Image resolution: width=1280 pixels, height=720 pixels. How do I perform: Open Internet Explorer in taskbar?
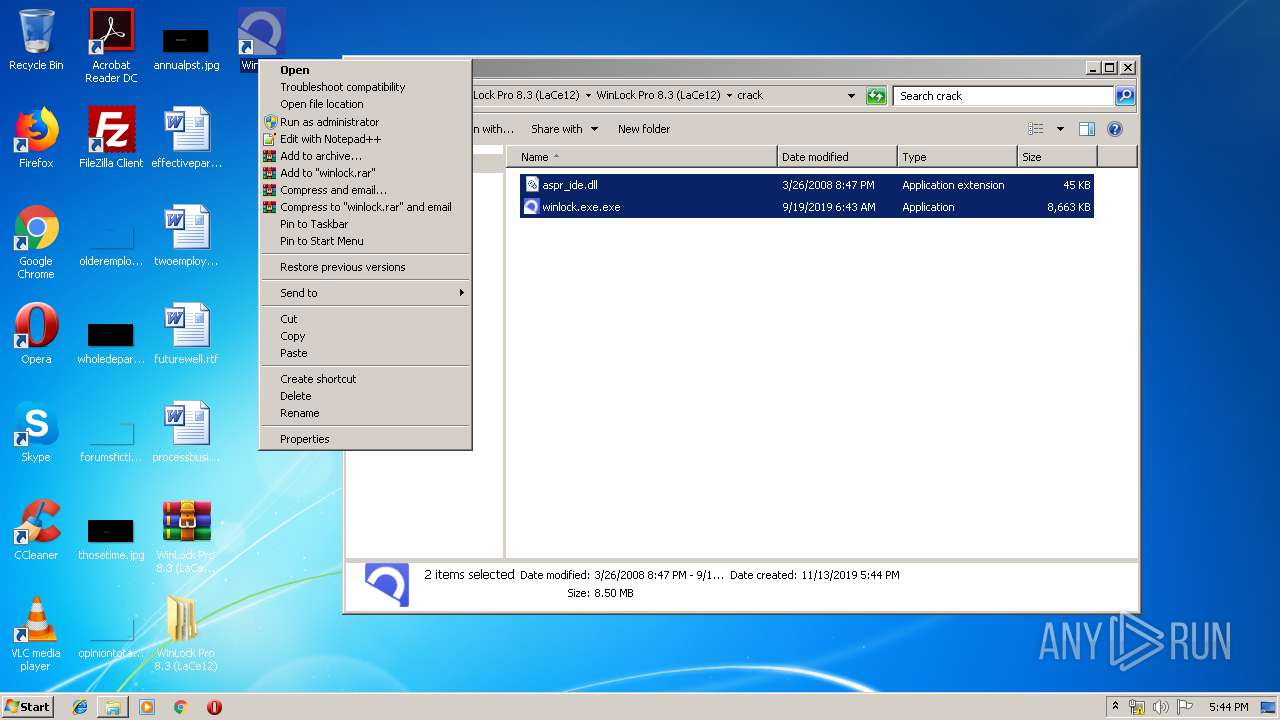coord(80,707)
